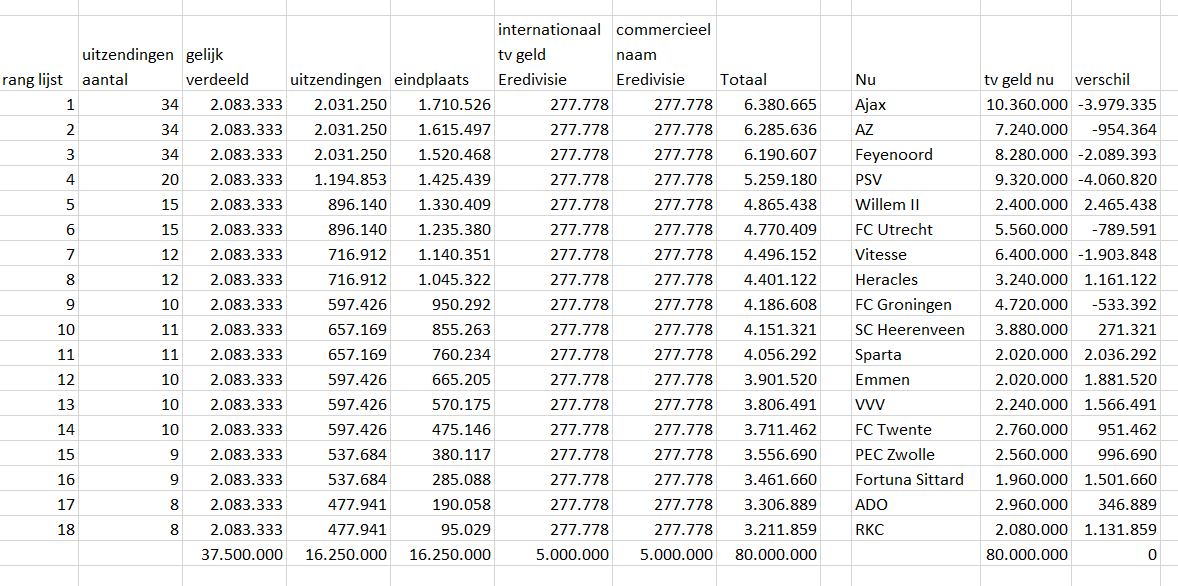Select the "tv geld nu" header cell
The height and width of the screenshot is (586, 1178).
pos(1025,54)
